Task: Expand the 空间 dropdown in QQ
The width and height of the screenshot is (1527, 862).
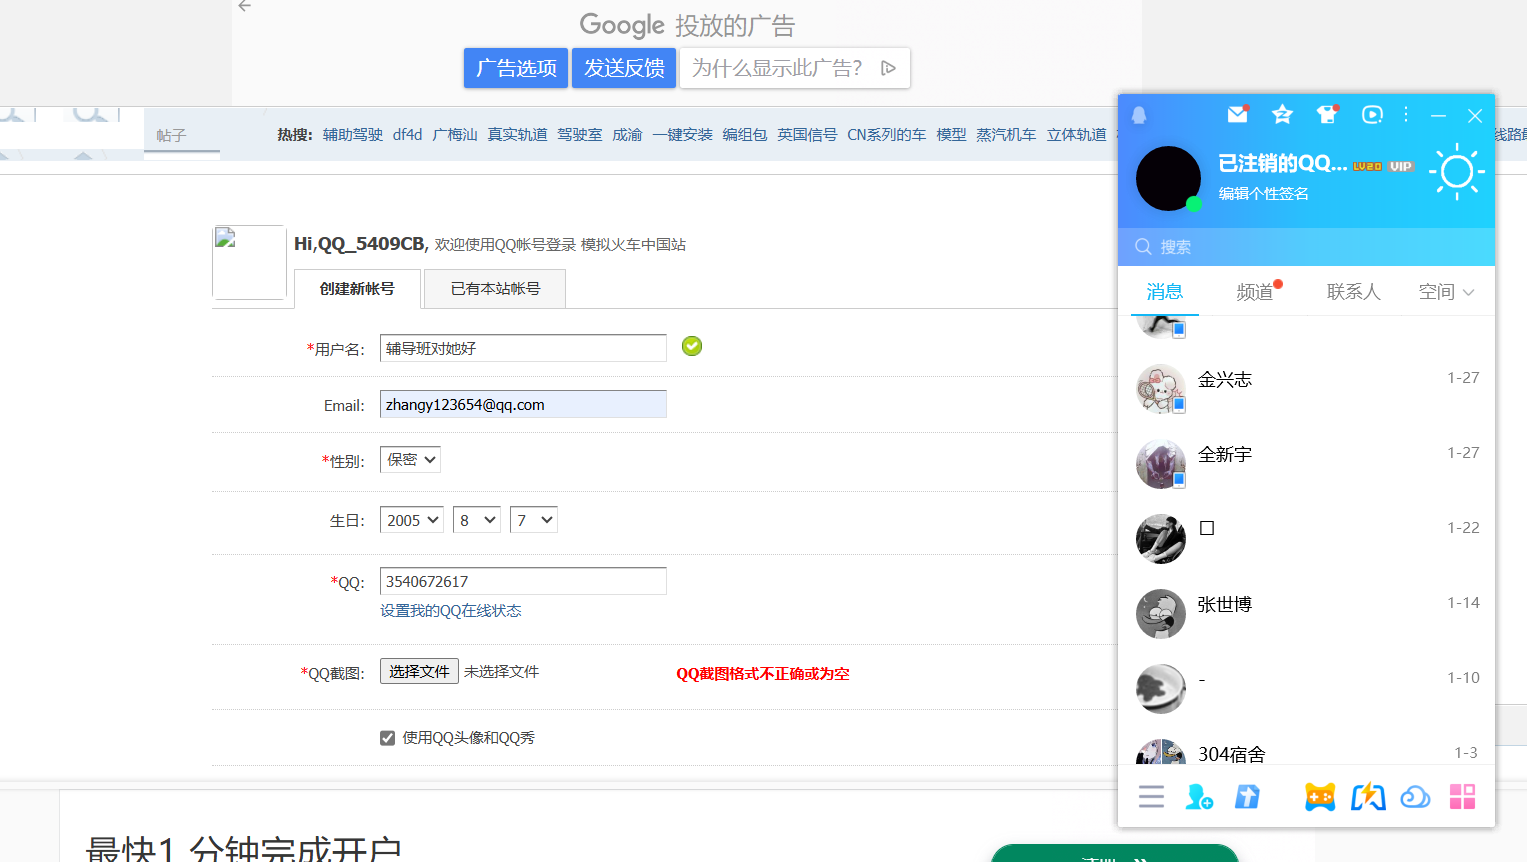Action: tap(1446, 292)
